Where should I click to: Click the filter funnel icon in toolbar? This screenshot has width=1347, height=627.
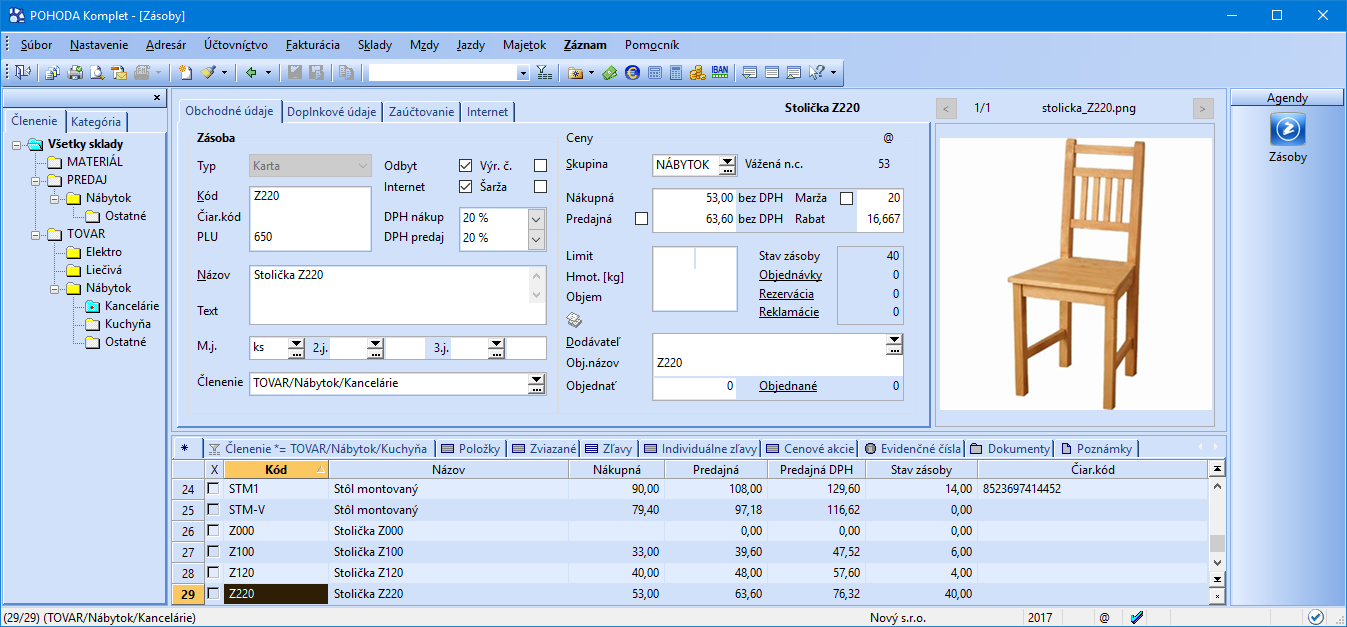click(543, 72)
